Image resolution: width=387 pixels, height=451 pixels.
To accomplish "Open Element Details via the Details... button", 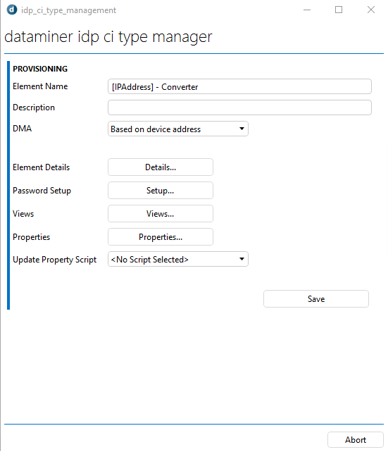I will coord(160,167).
